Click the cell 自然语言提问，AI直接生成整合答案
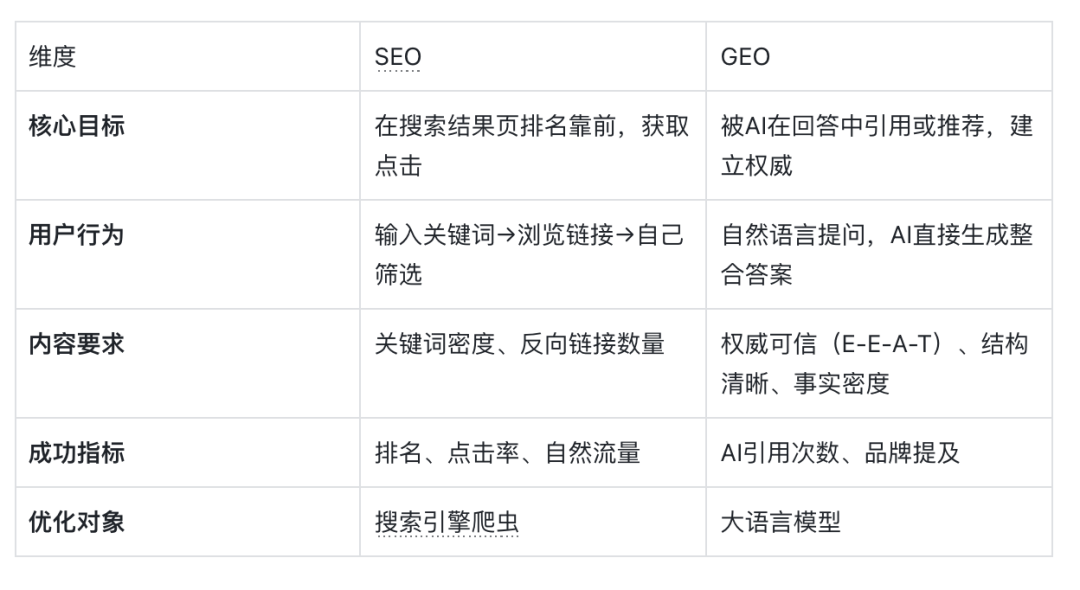 [x=879, y=254]
